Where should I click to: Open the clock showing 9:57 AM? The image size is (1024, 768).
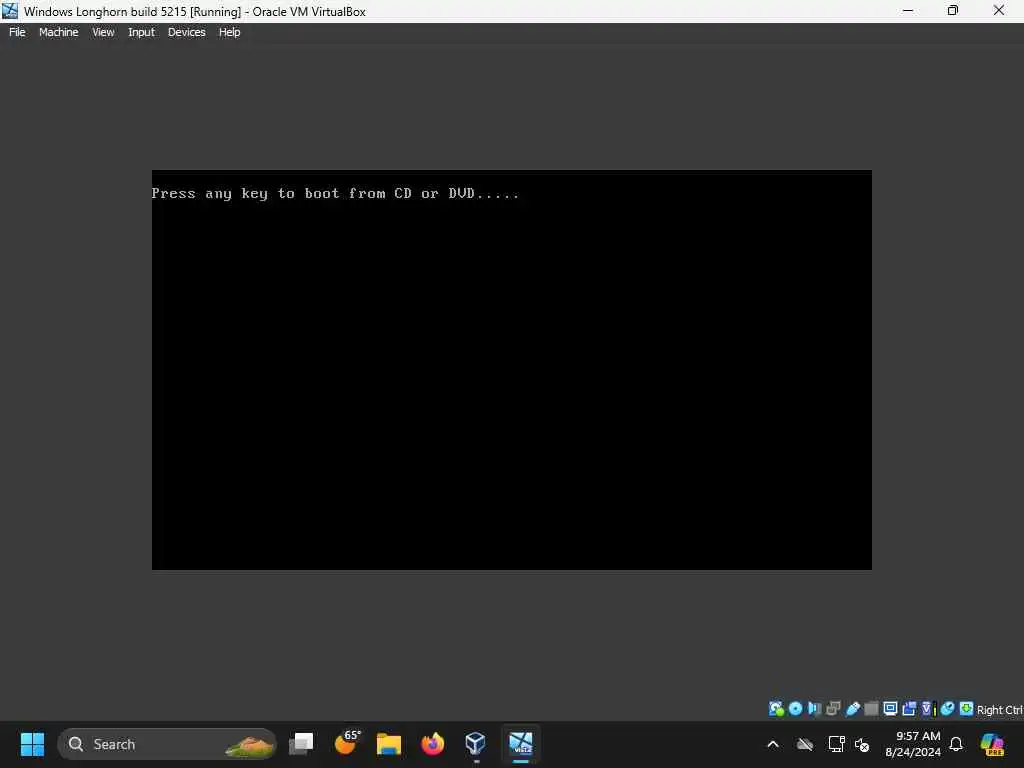(912, 744)
